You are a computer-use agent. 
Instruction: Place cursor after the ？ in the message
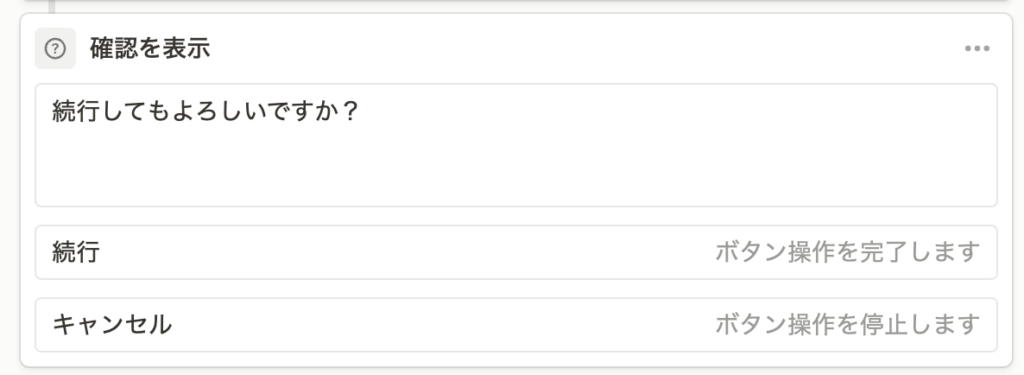pos(360,112)
